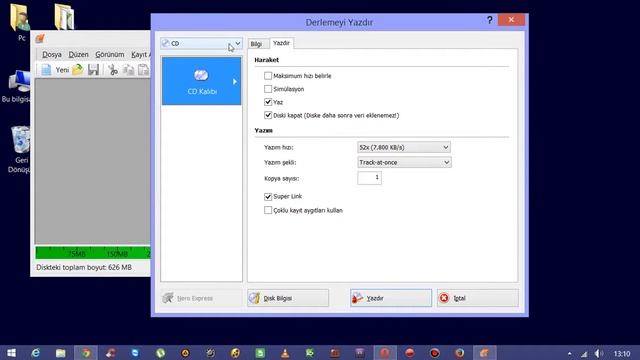Click the Kopya sayısı input field
Image resolution: width=640 pixels, height=360 pixels.
point(369,178)
